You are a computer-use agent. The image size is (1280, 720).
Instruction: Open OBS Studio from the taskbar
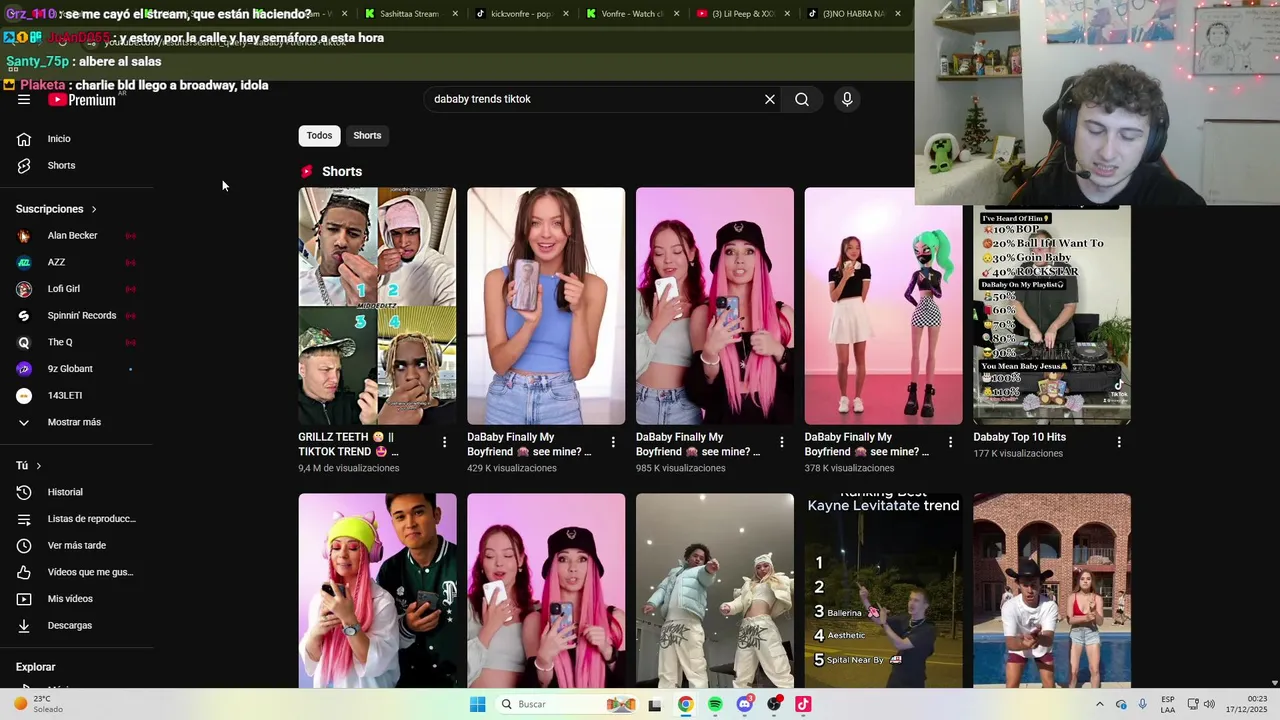[774, 704]
